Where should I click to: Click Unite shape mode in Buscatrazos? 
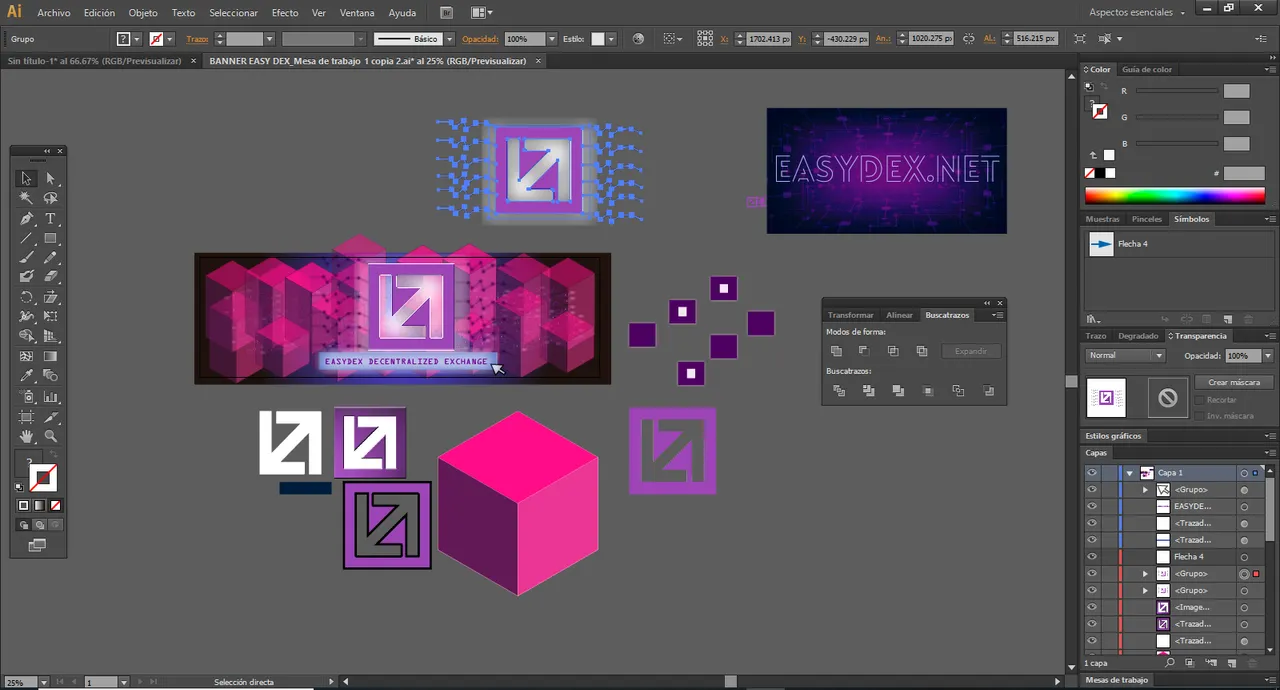(x=836, y=351)
